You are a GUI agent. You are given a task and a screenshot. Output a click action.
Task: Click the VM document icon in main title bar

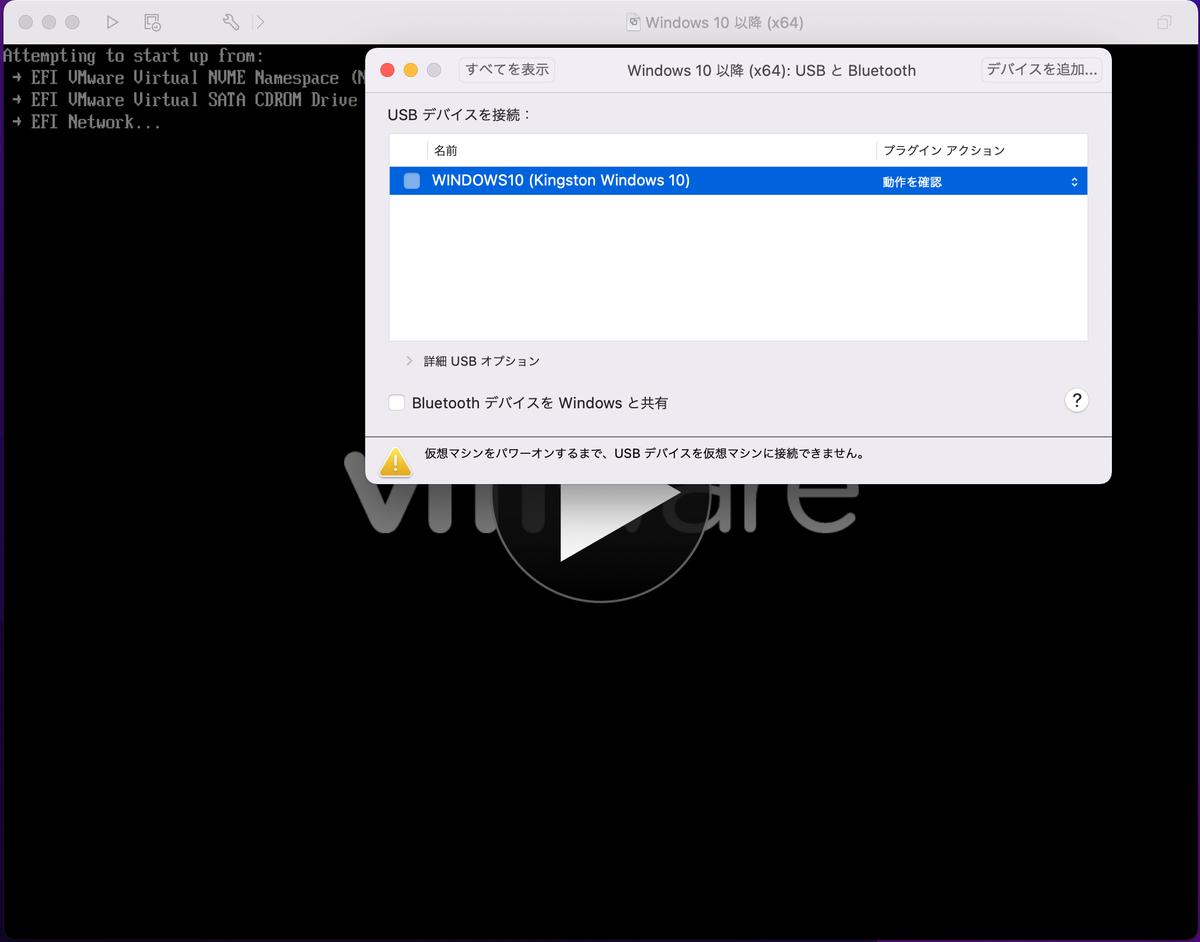coord(633,22)
